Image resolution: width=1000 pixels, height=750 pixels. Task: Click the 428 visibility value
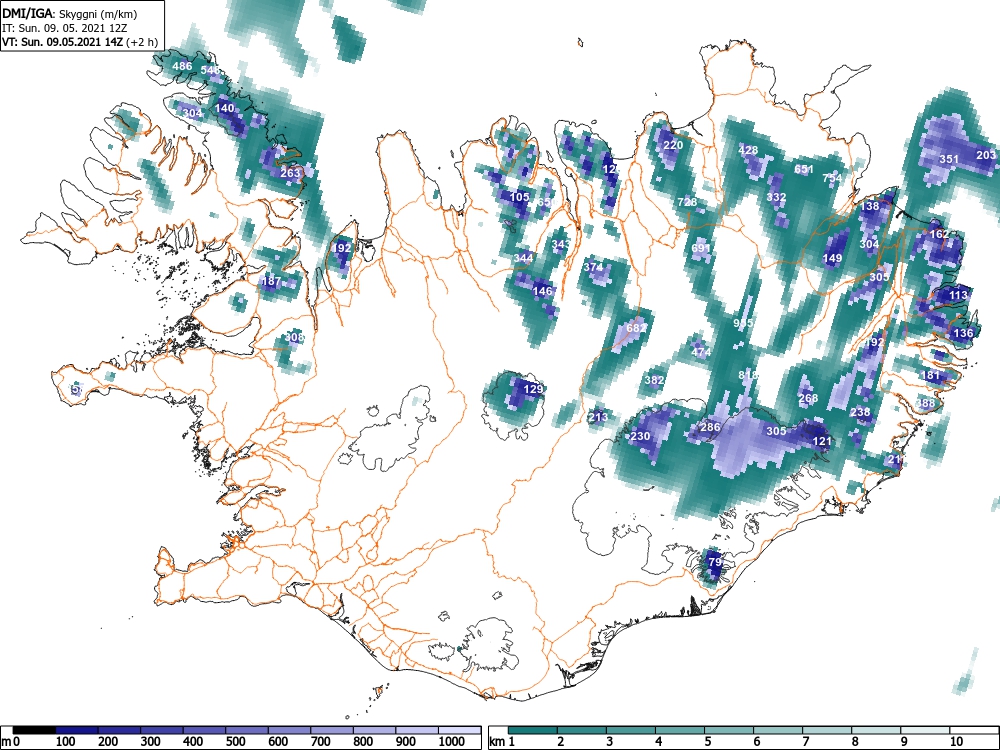click(748, 150)
